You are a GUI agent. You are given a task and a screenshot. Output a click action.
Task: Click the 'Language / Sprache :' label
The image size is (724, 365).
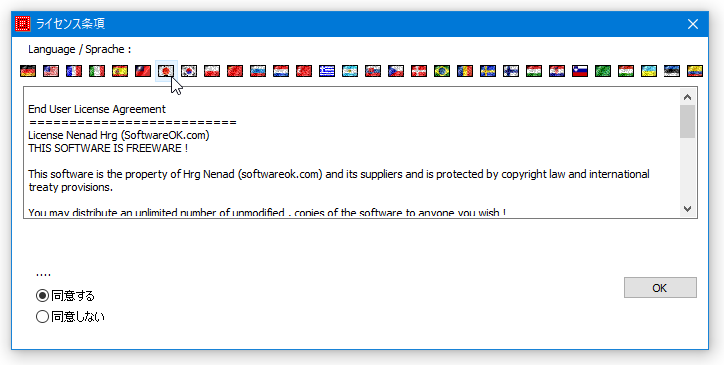click(79, 49)
